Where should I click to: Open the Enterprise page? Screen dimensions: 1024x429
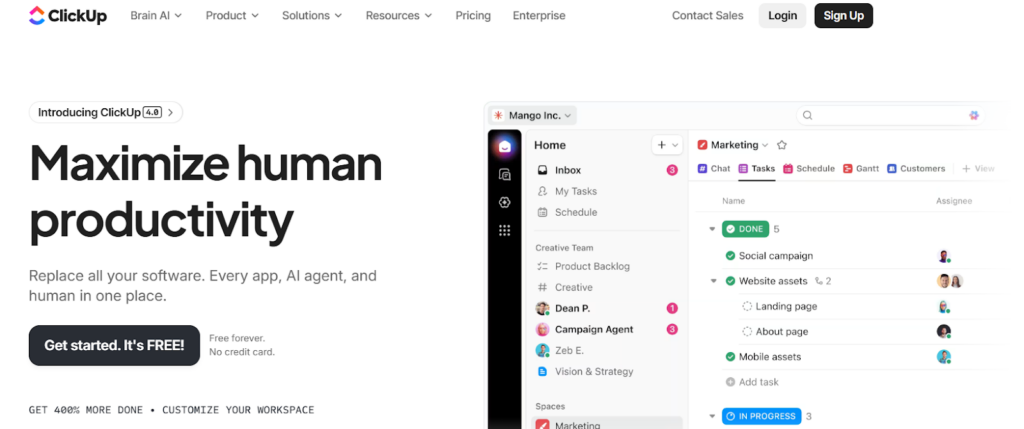(x=539, y=16)
